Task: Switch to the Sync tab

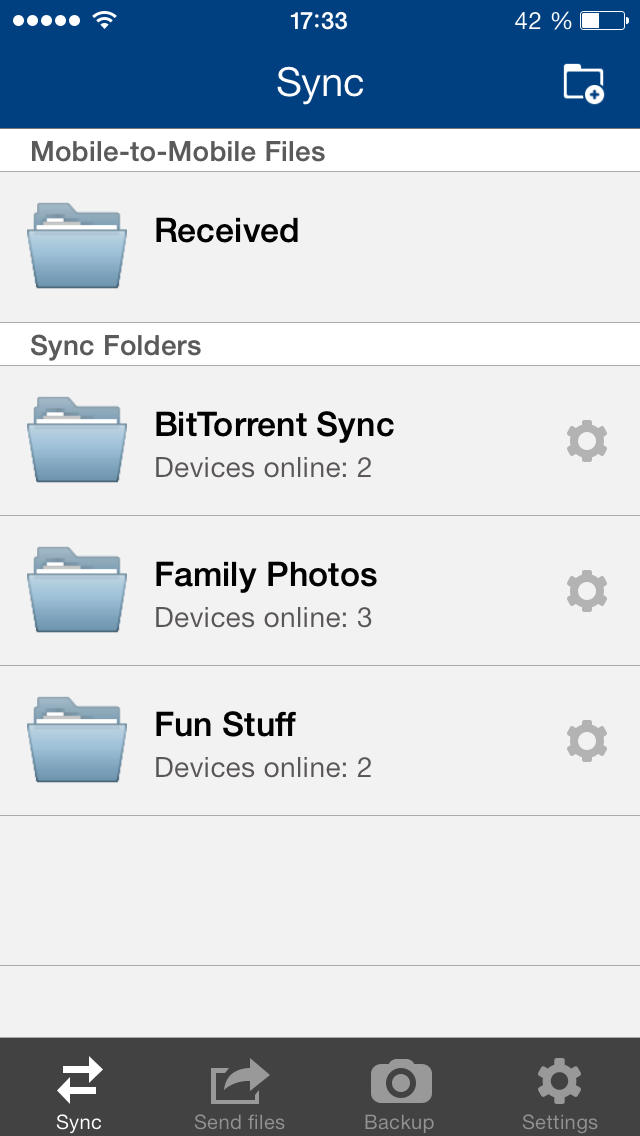Action: tap(79, 1092)
